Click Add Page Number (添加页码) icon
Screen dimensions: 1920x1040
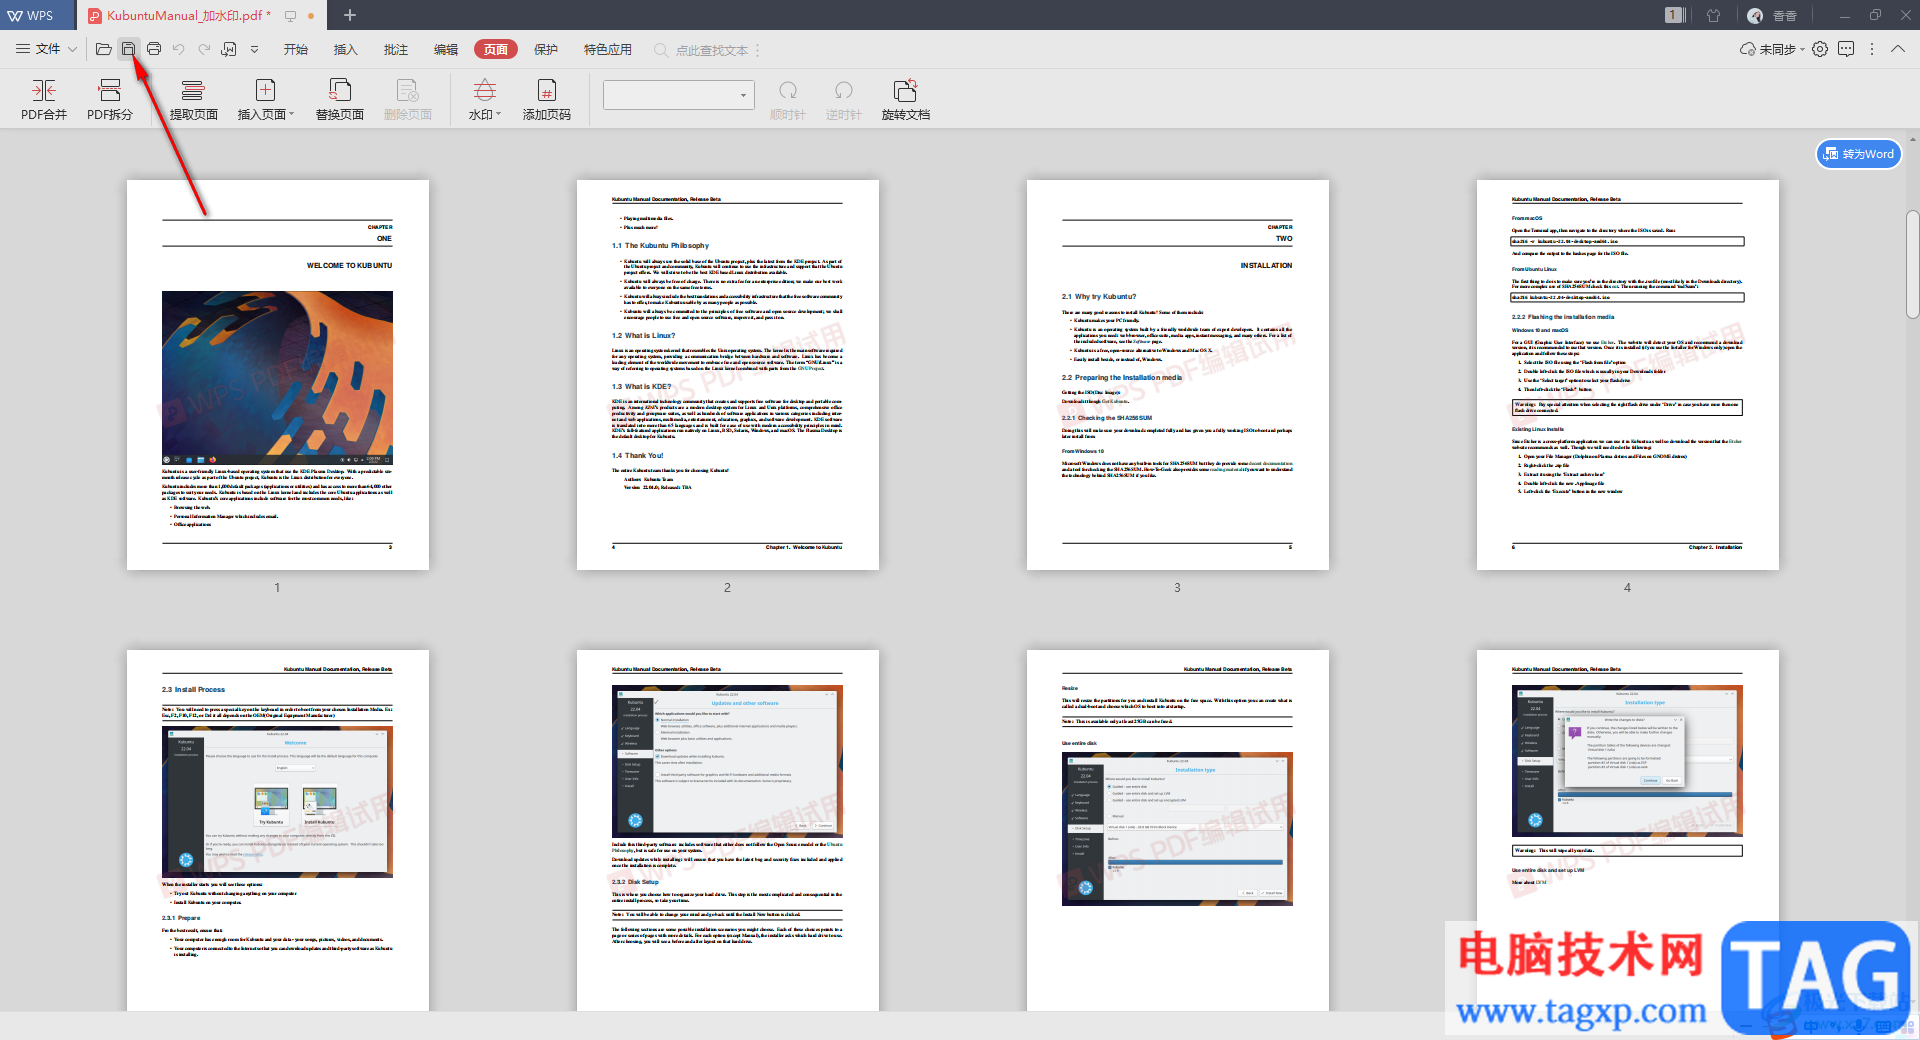[547, 91]
